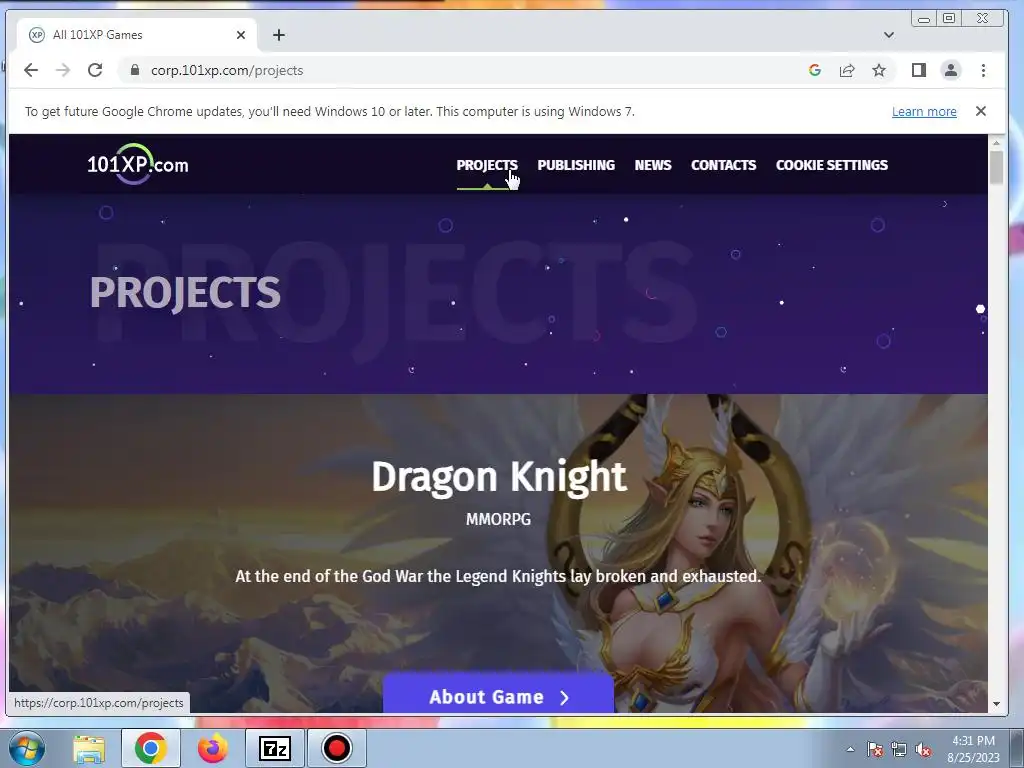This screenshot has width=1024, height=768.
Task: Reload the current page
Action: pyautogui.click(x=95, y=71)
